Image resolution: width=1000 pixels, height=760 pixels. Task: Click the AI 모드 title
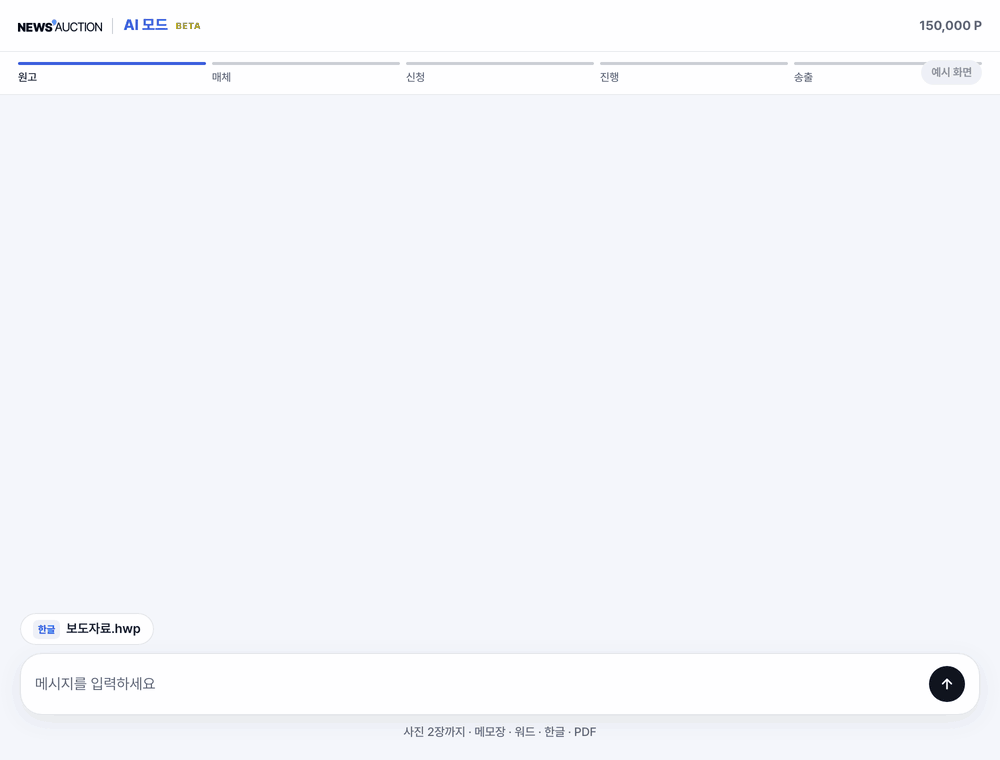145,25
